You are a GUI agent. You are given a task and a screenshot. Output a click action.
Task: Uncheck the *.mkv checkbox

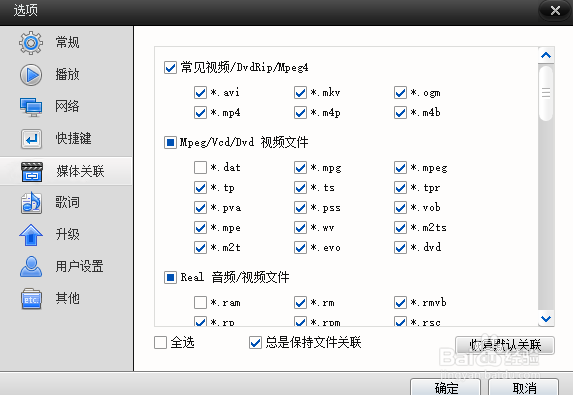coord(300,92)
